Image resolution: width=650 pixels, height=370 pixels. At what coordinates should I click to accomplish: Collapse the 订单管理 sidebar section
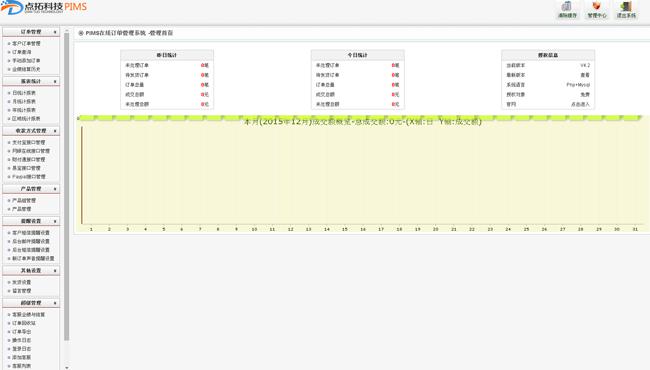point(31,32)
